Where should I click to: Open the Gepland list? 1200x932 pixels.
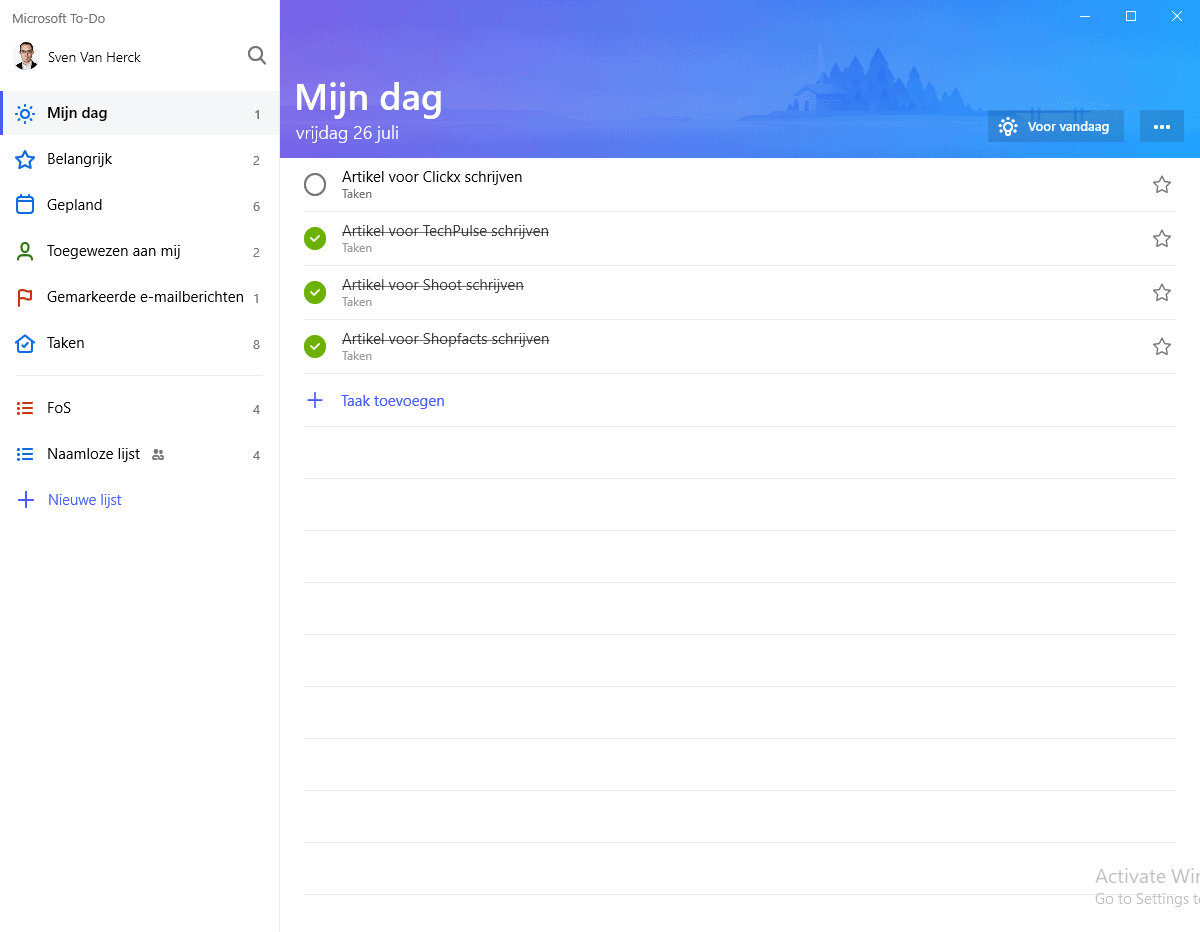pos(140,205)
